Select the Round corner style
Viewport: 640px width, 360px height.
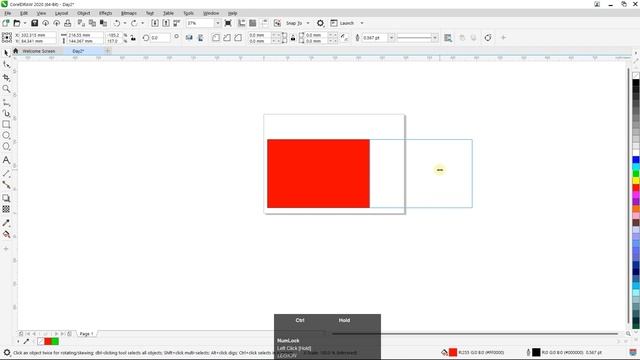point(216,38)
